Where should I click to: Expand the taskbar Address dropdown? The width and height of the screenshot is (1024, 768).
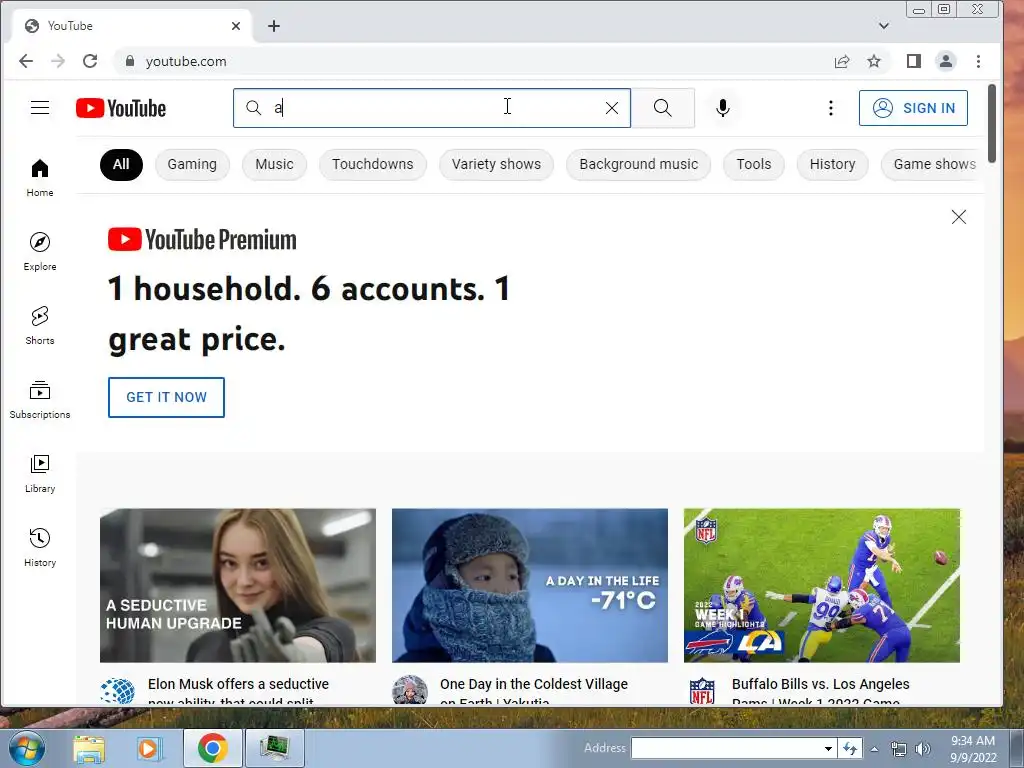[x=828, y=748]
